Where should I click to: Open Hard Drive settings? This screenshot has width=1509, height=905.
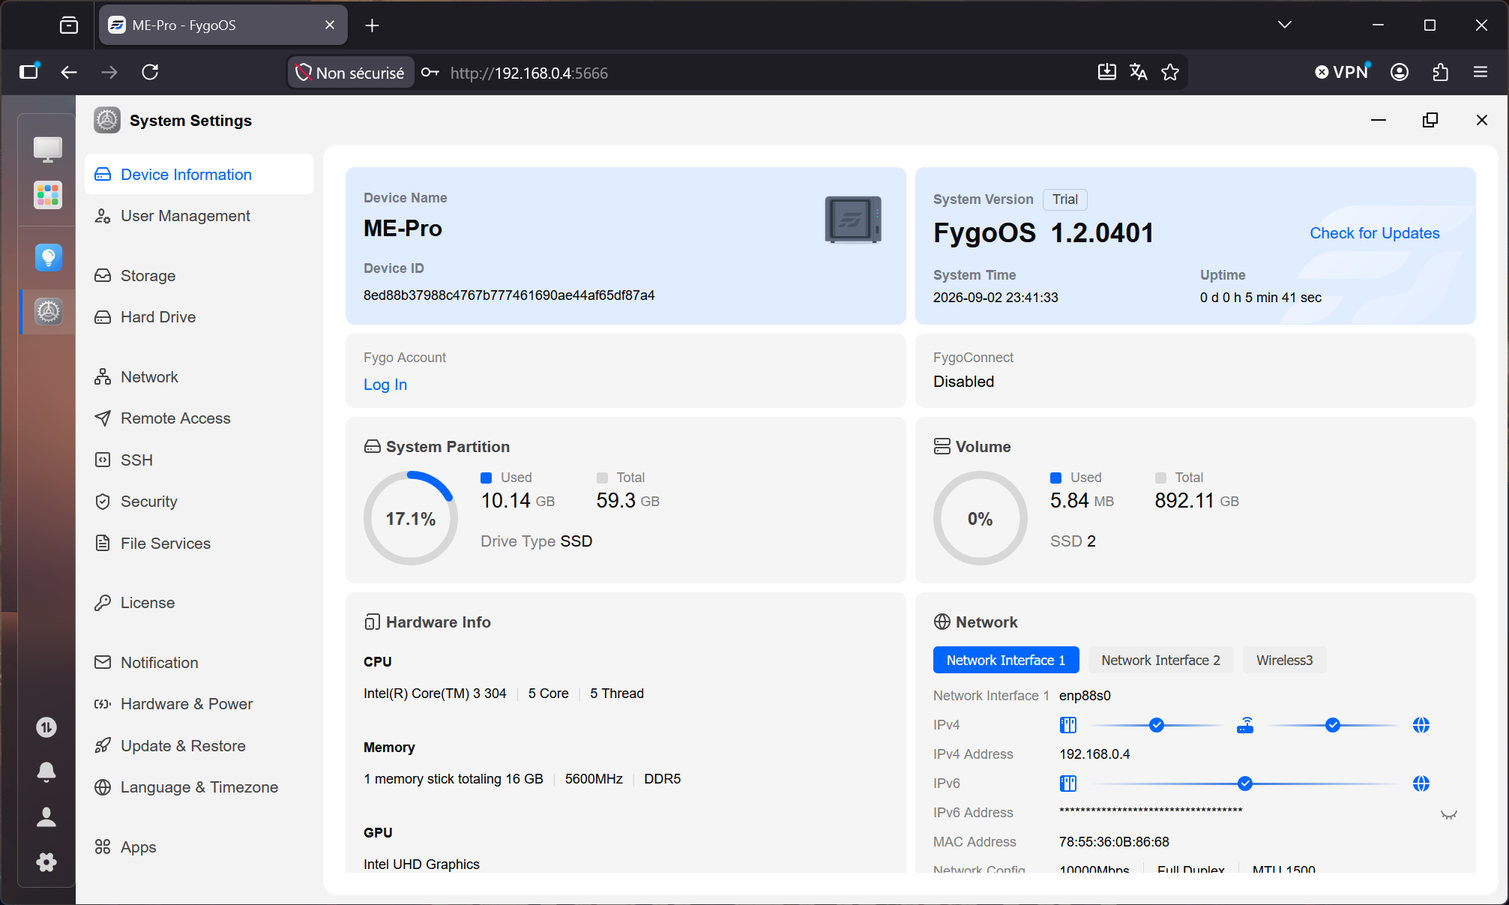(x=200, y=317)
